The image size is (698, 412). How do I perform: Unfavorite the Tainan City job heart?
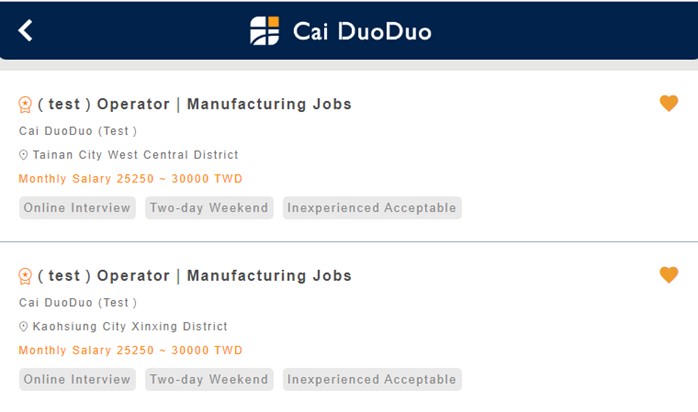tap(669, 103)
